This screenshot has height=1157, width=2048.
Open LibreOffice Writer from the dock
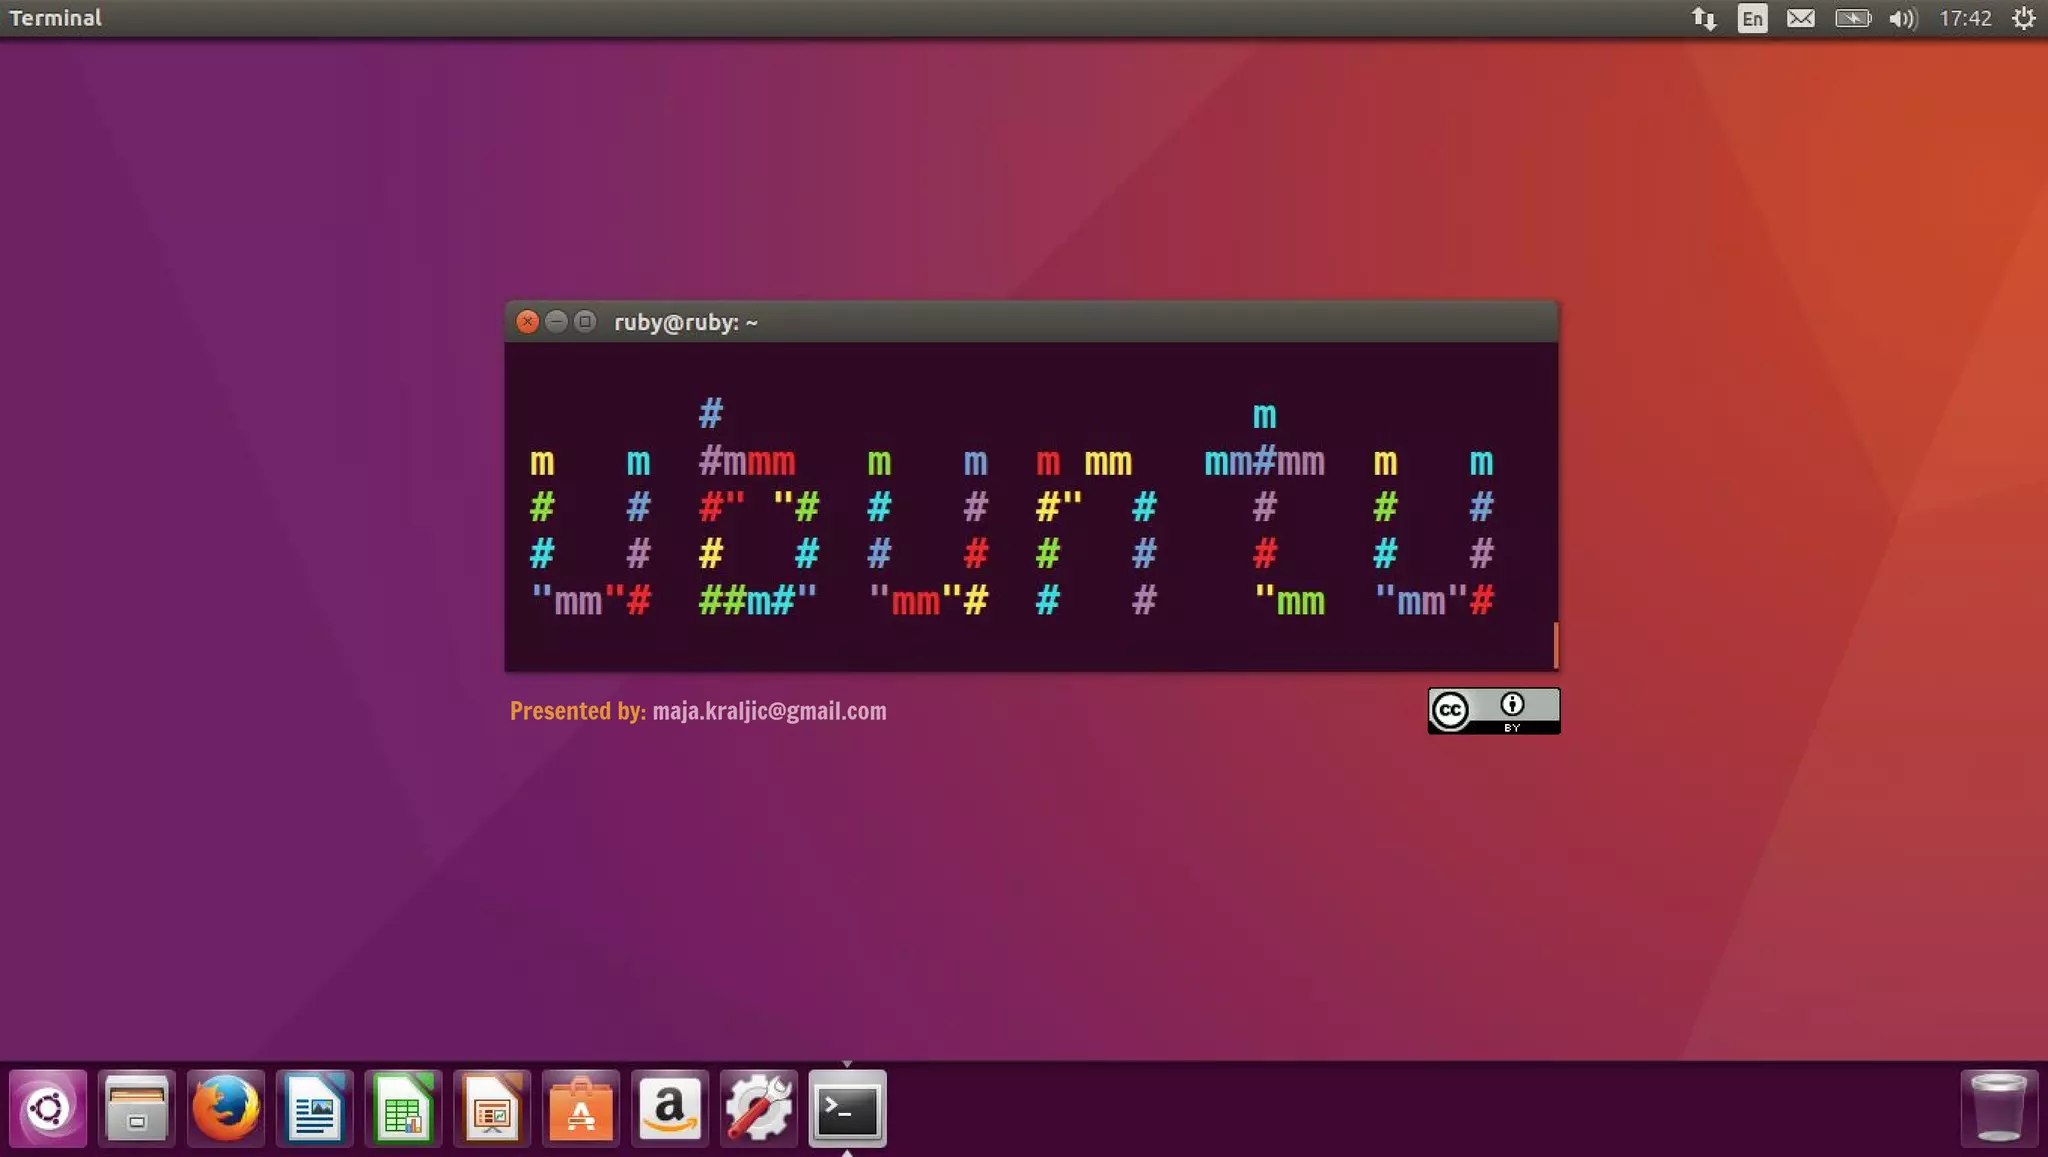314,1108
